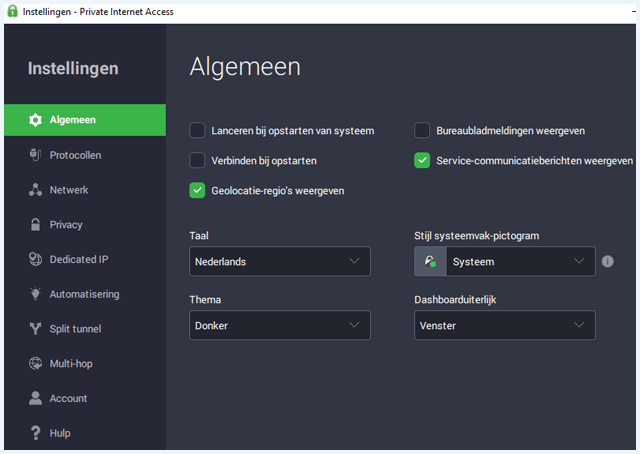Click the chevron arrow in Nederlands dropdown
The width and height of the screenshot is (640, 454).
354,261
